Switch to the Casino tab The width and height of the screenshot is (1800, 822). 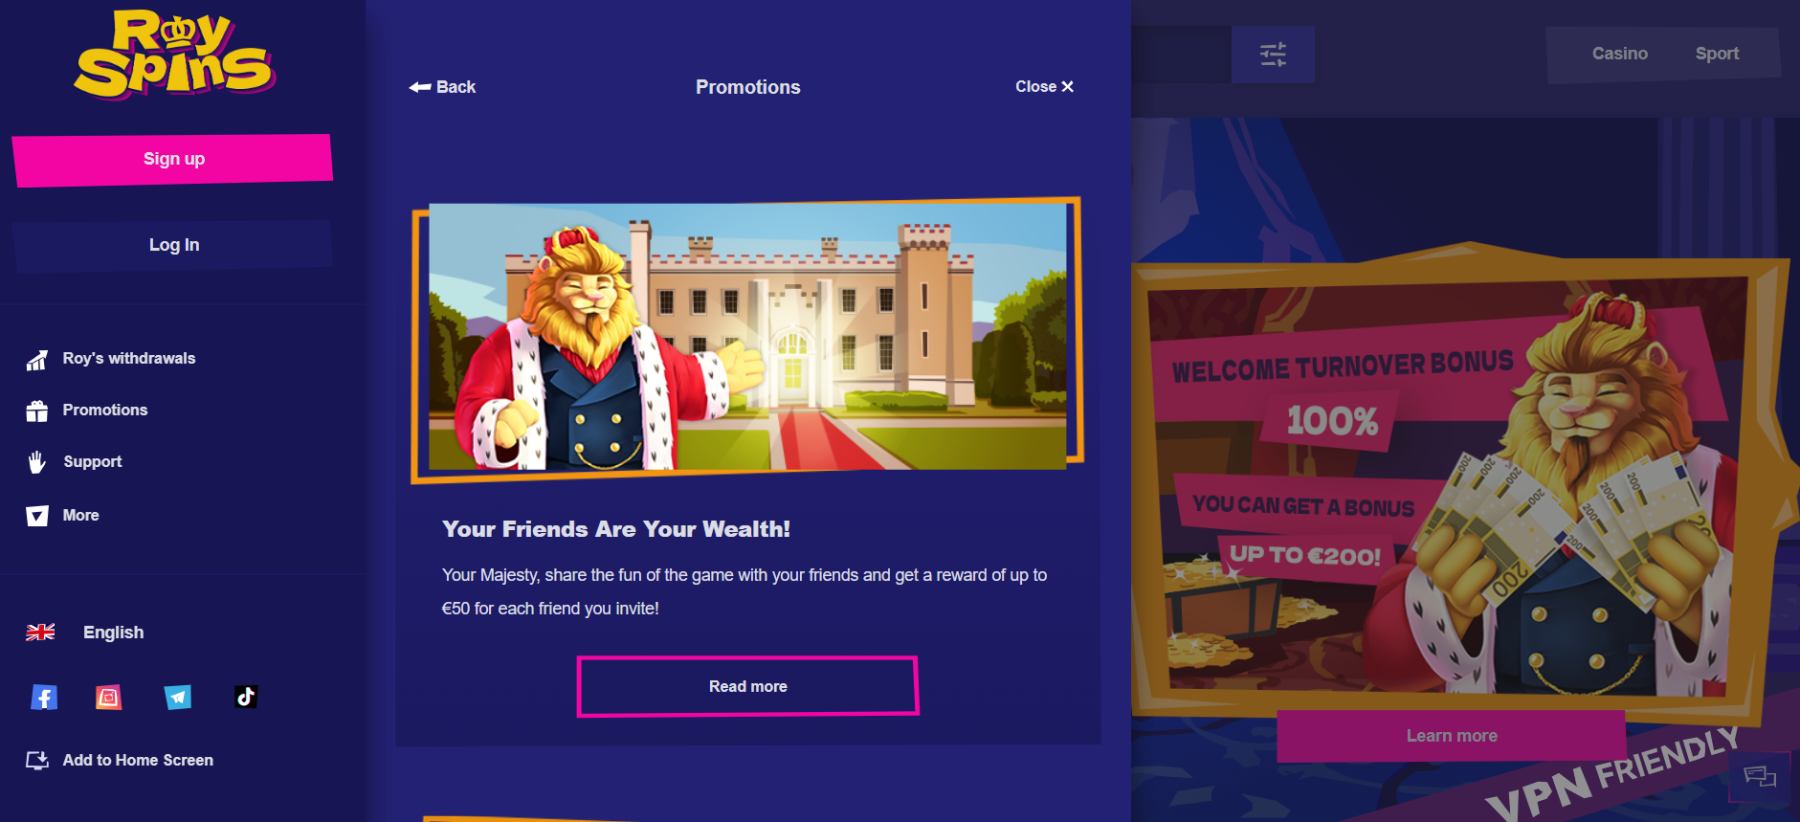(x=1620, y=54)
